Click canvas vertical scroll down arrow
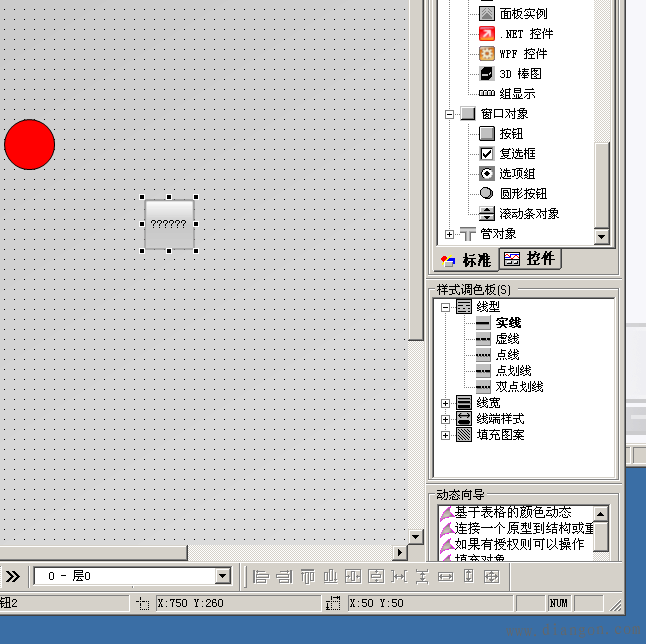 416,537
